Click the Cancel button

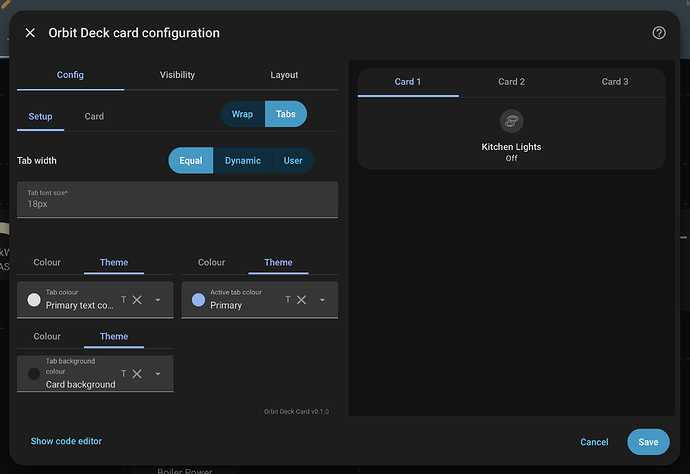tap(594, 442)
